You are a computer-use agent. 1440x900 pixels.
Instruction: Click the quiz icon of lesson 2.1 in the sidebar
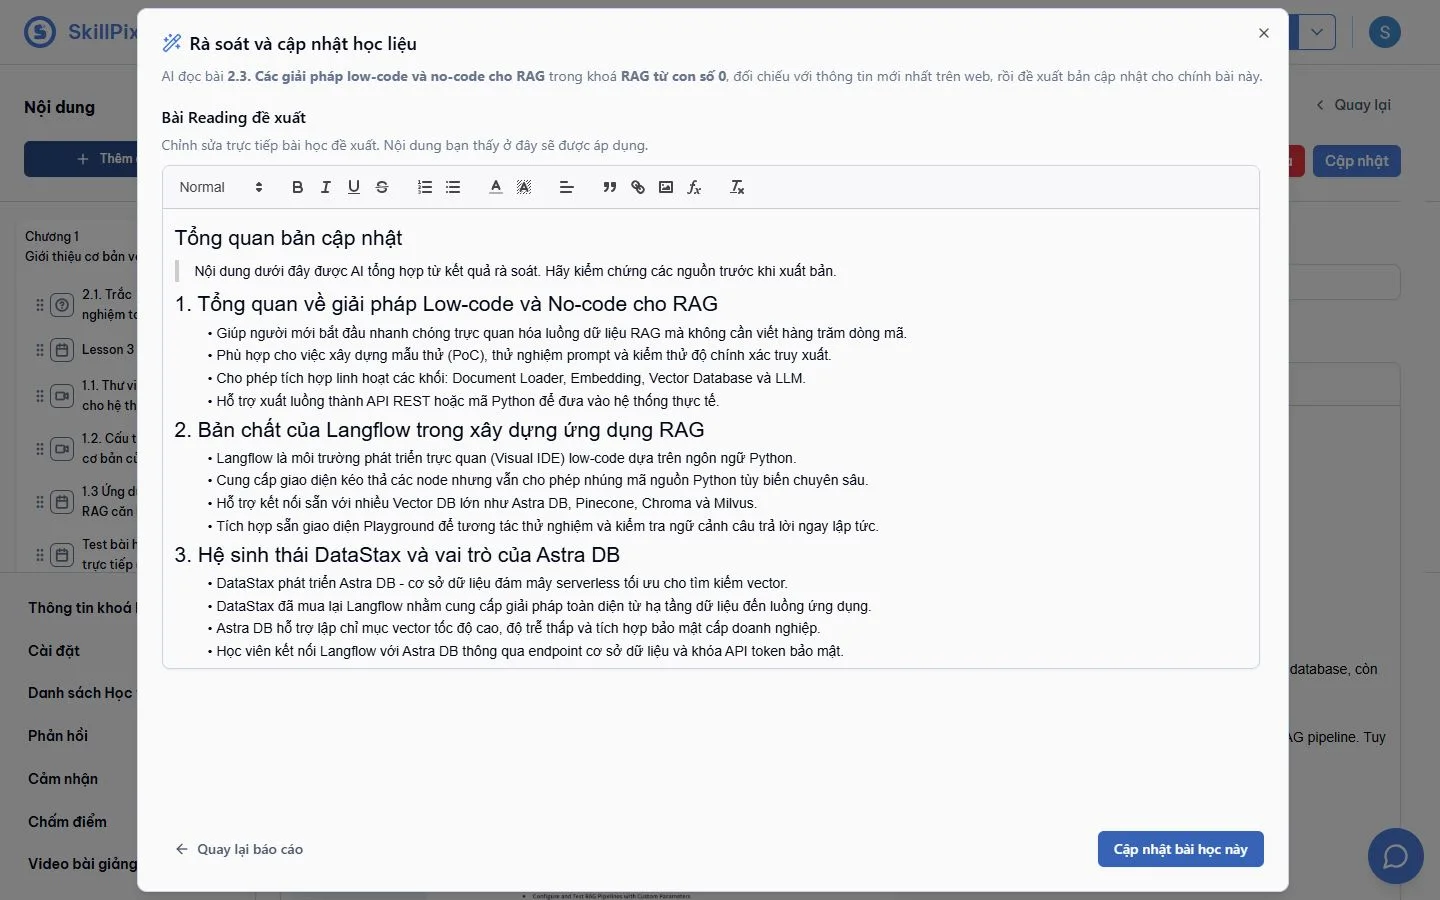pyautogui.click(x=62, y=304)
